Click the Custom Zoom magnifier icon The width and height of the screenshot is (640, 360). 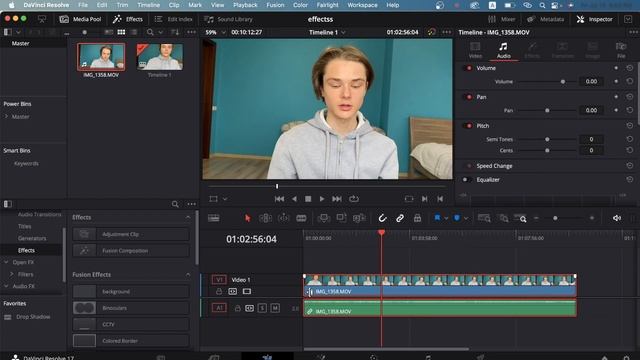[x=521, y=218]
